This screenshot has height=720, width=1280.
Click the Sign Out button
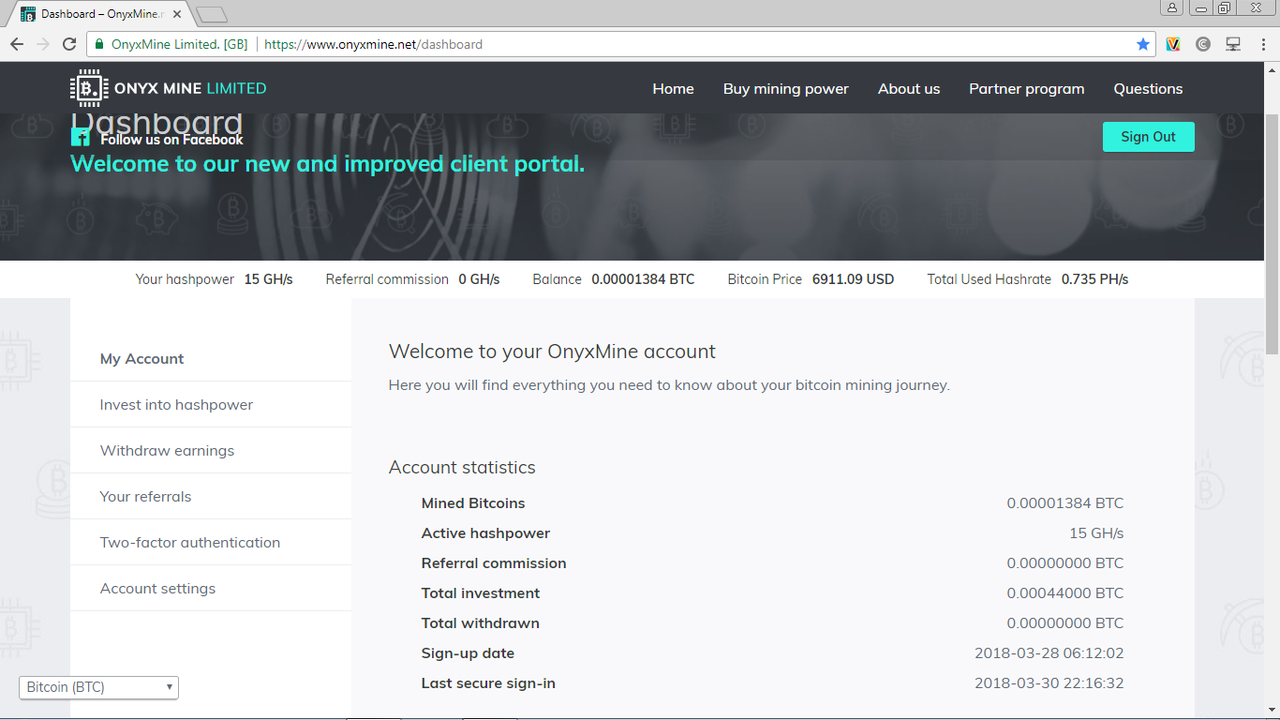tap(1148, 137)
